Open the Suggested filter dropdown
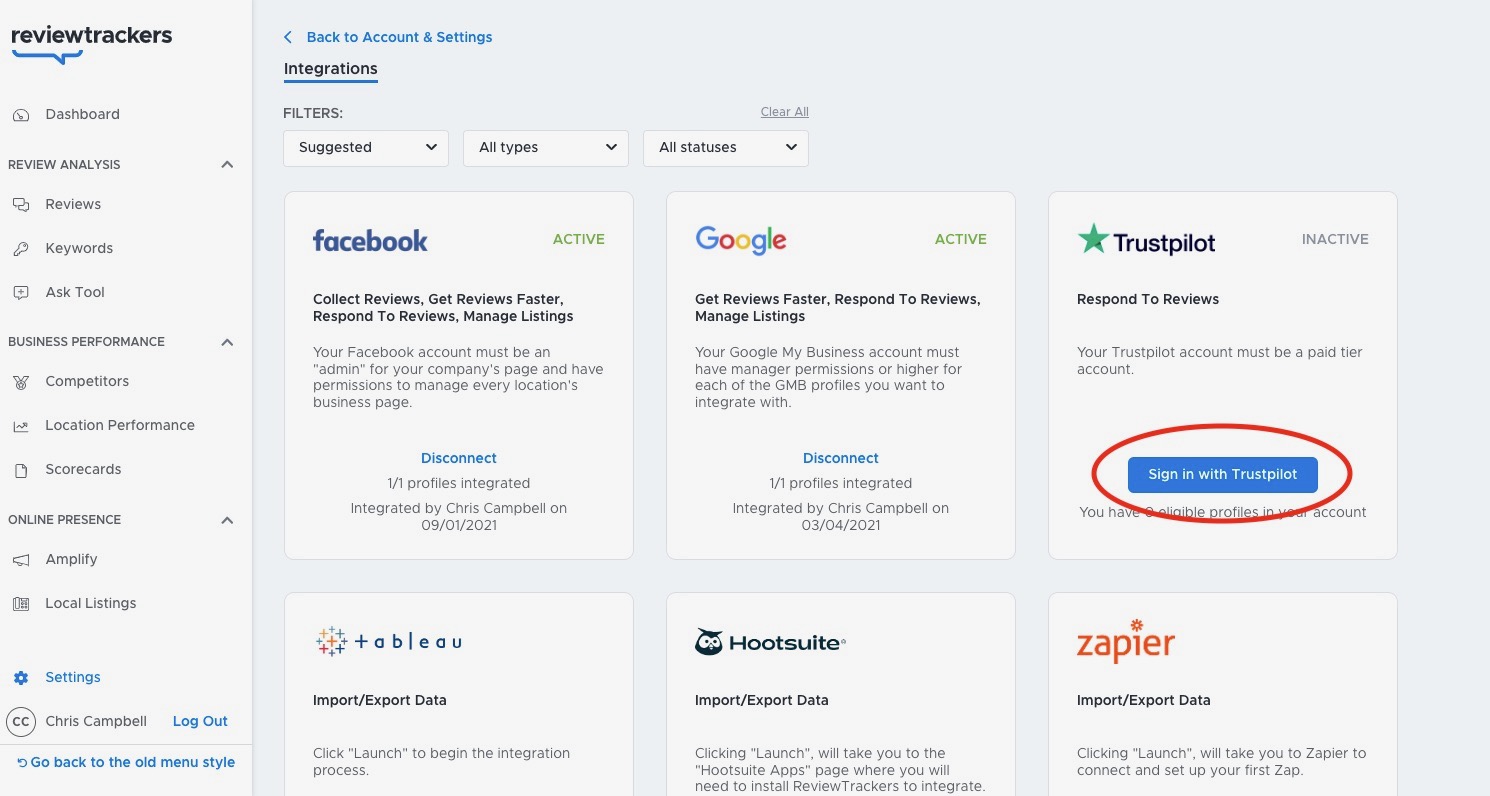The height and width of the screenshot is (796, 1490). [x=366, y=148]
